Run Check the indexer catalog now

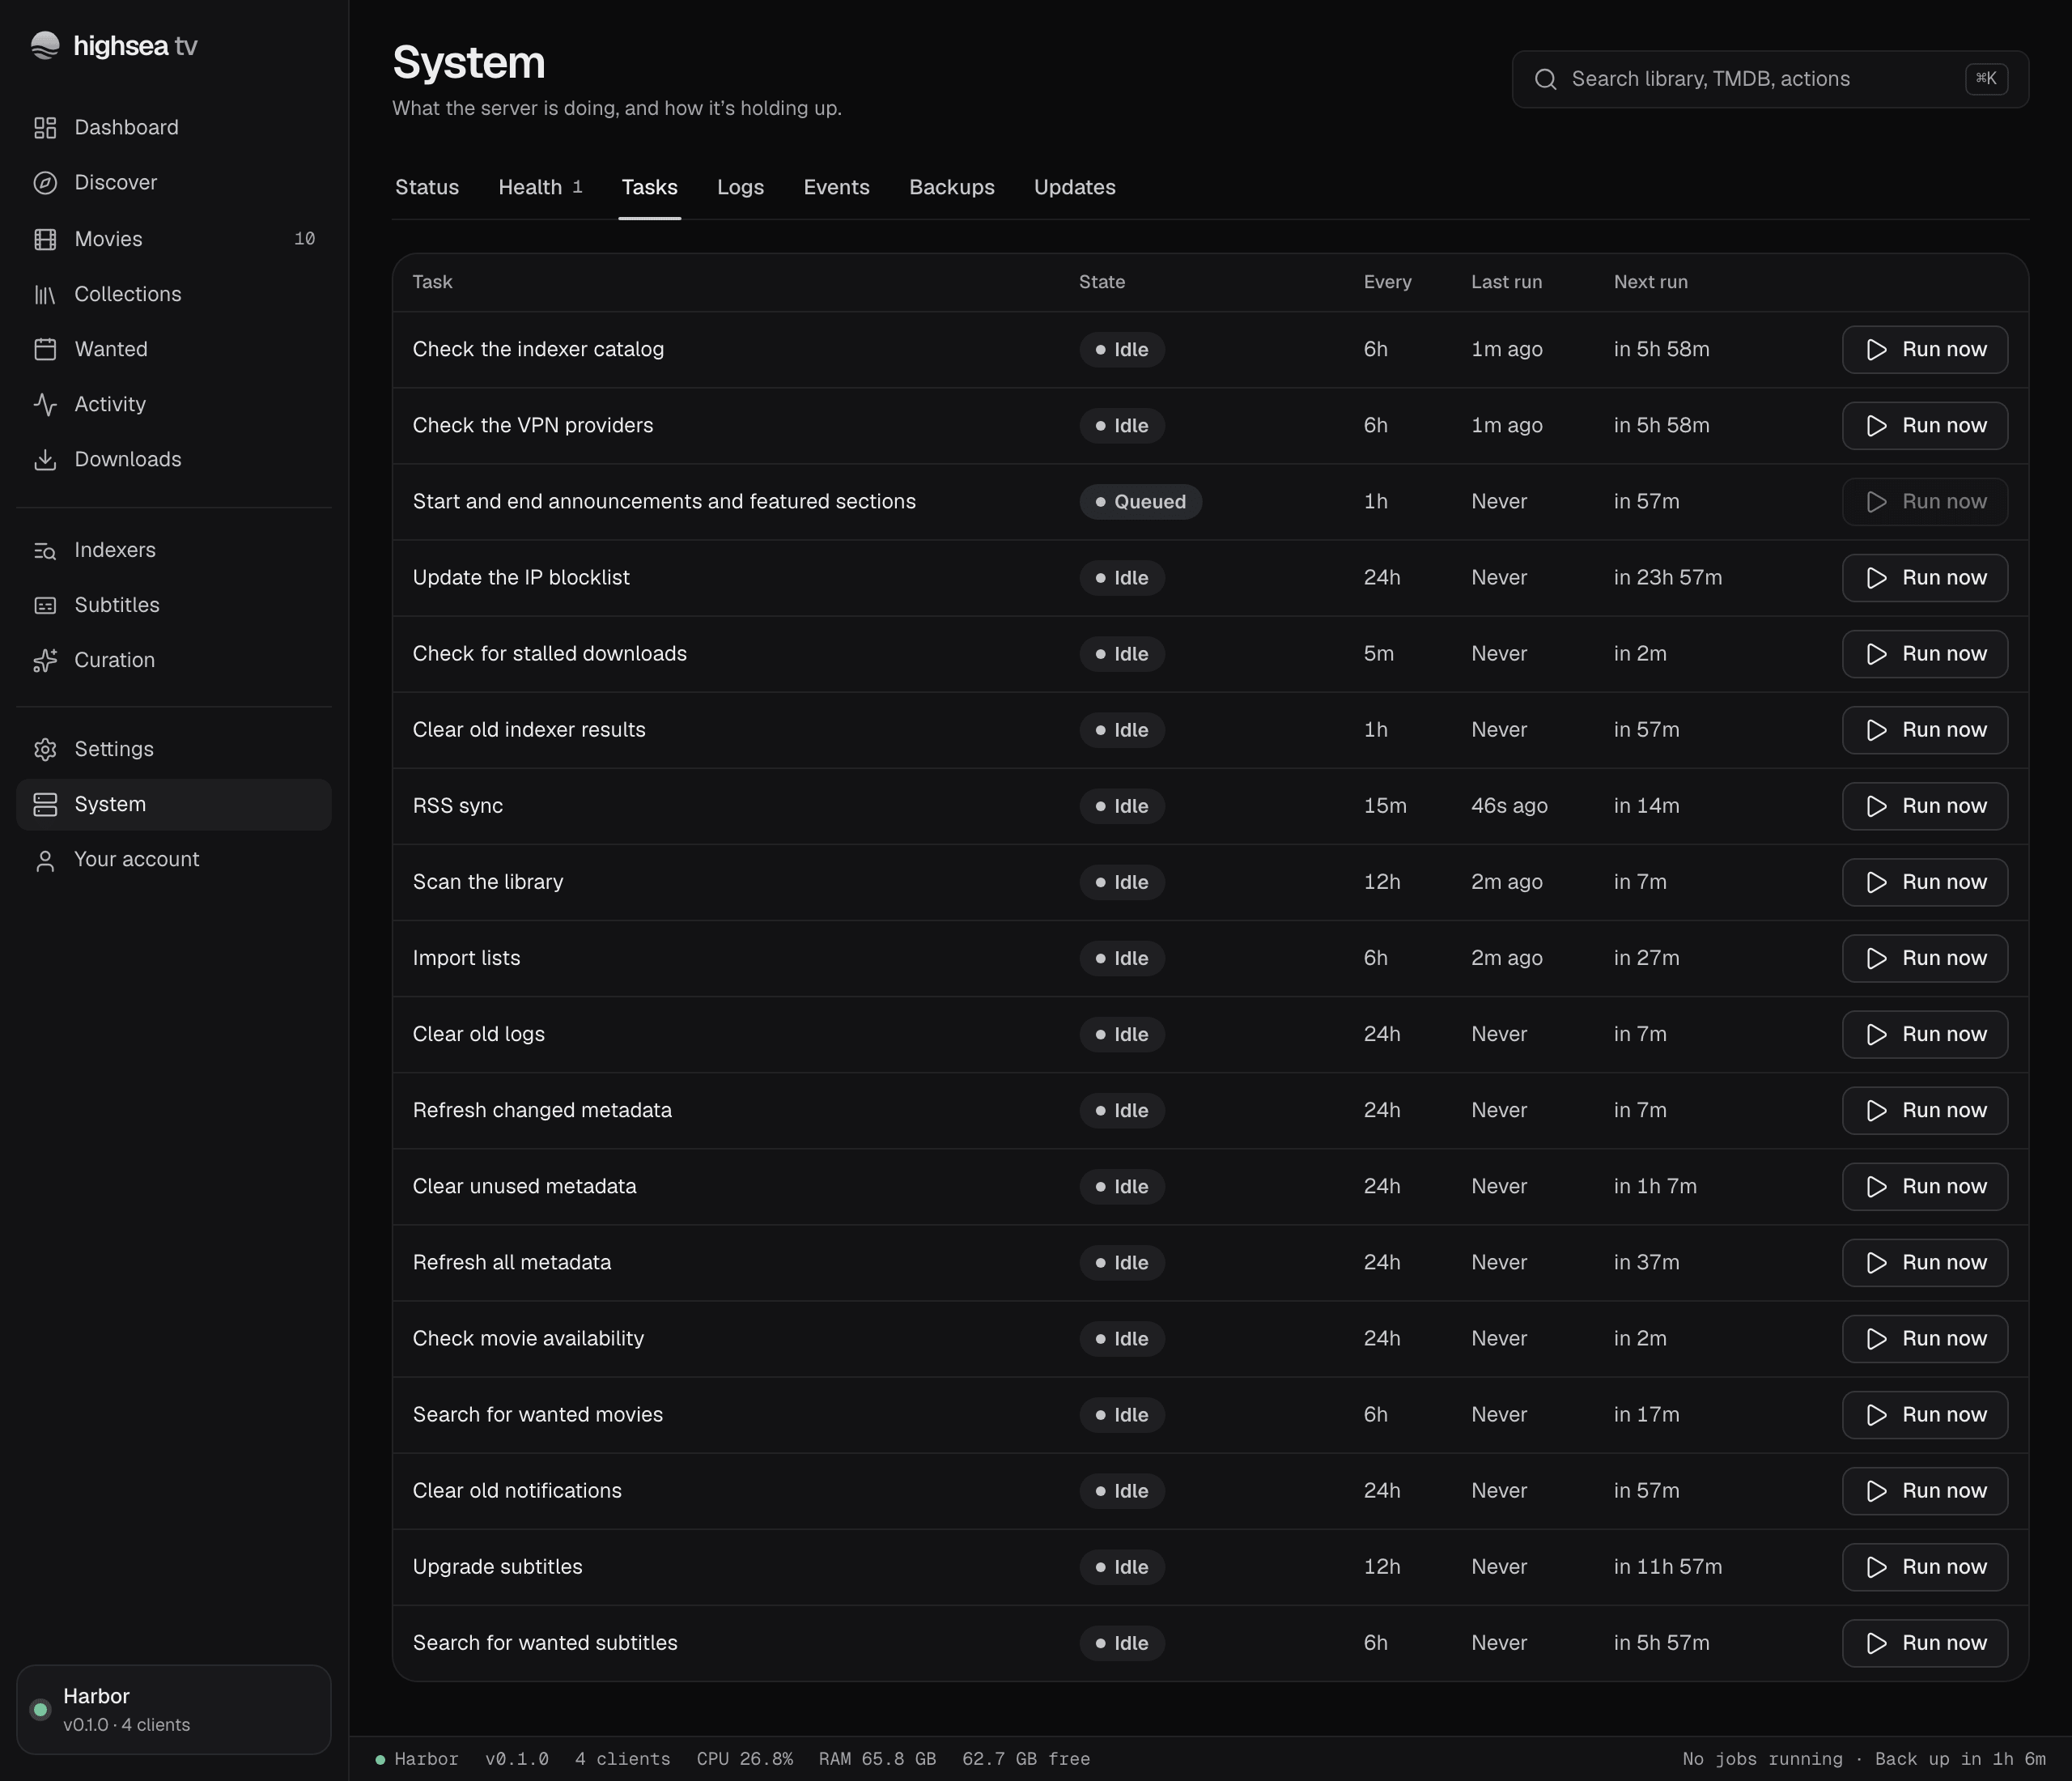coord(1924,350)
